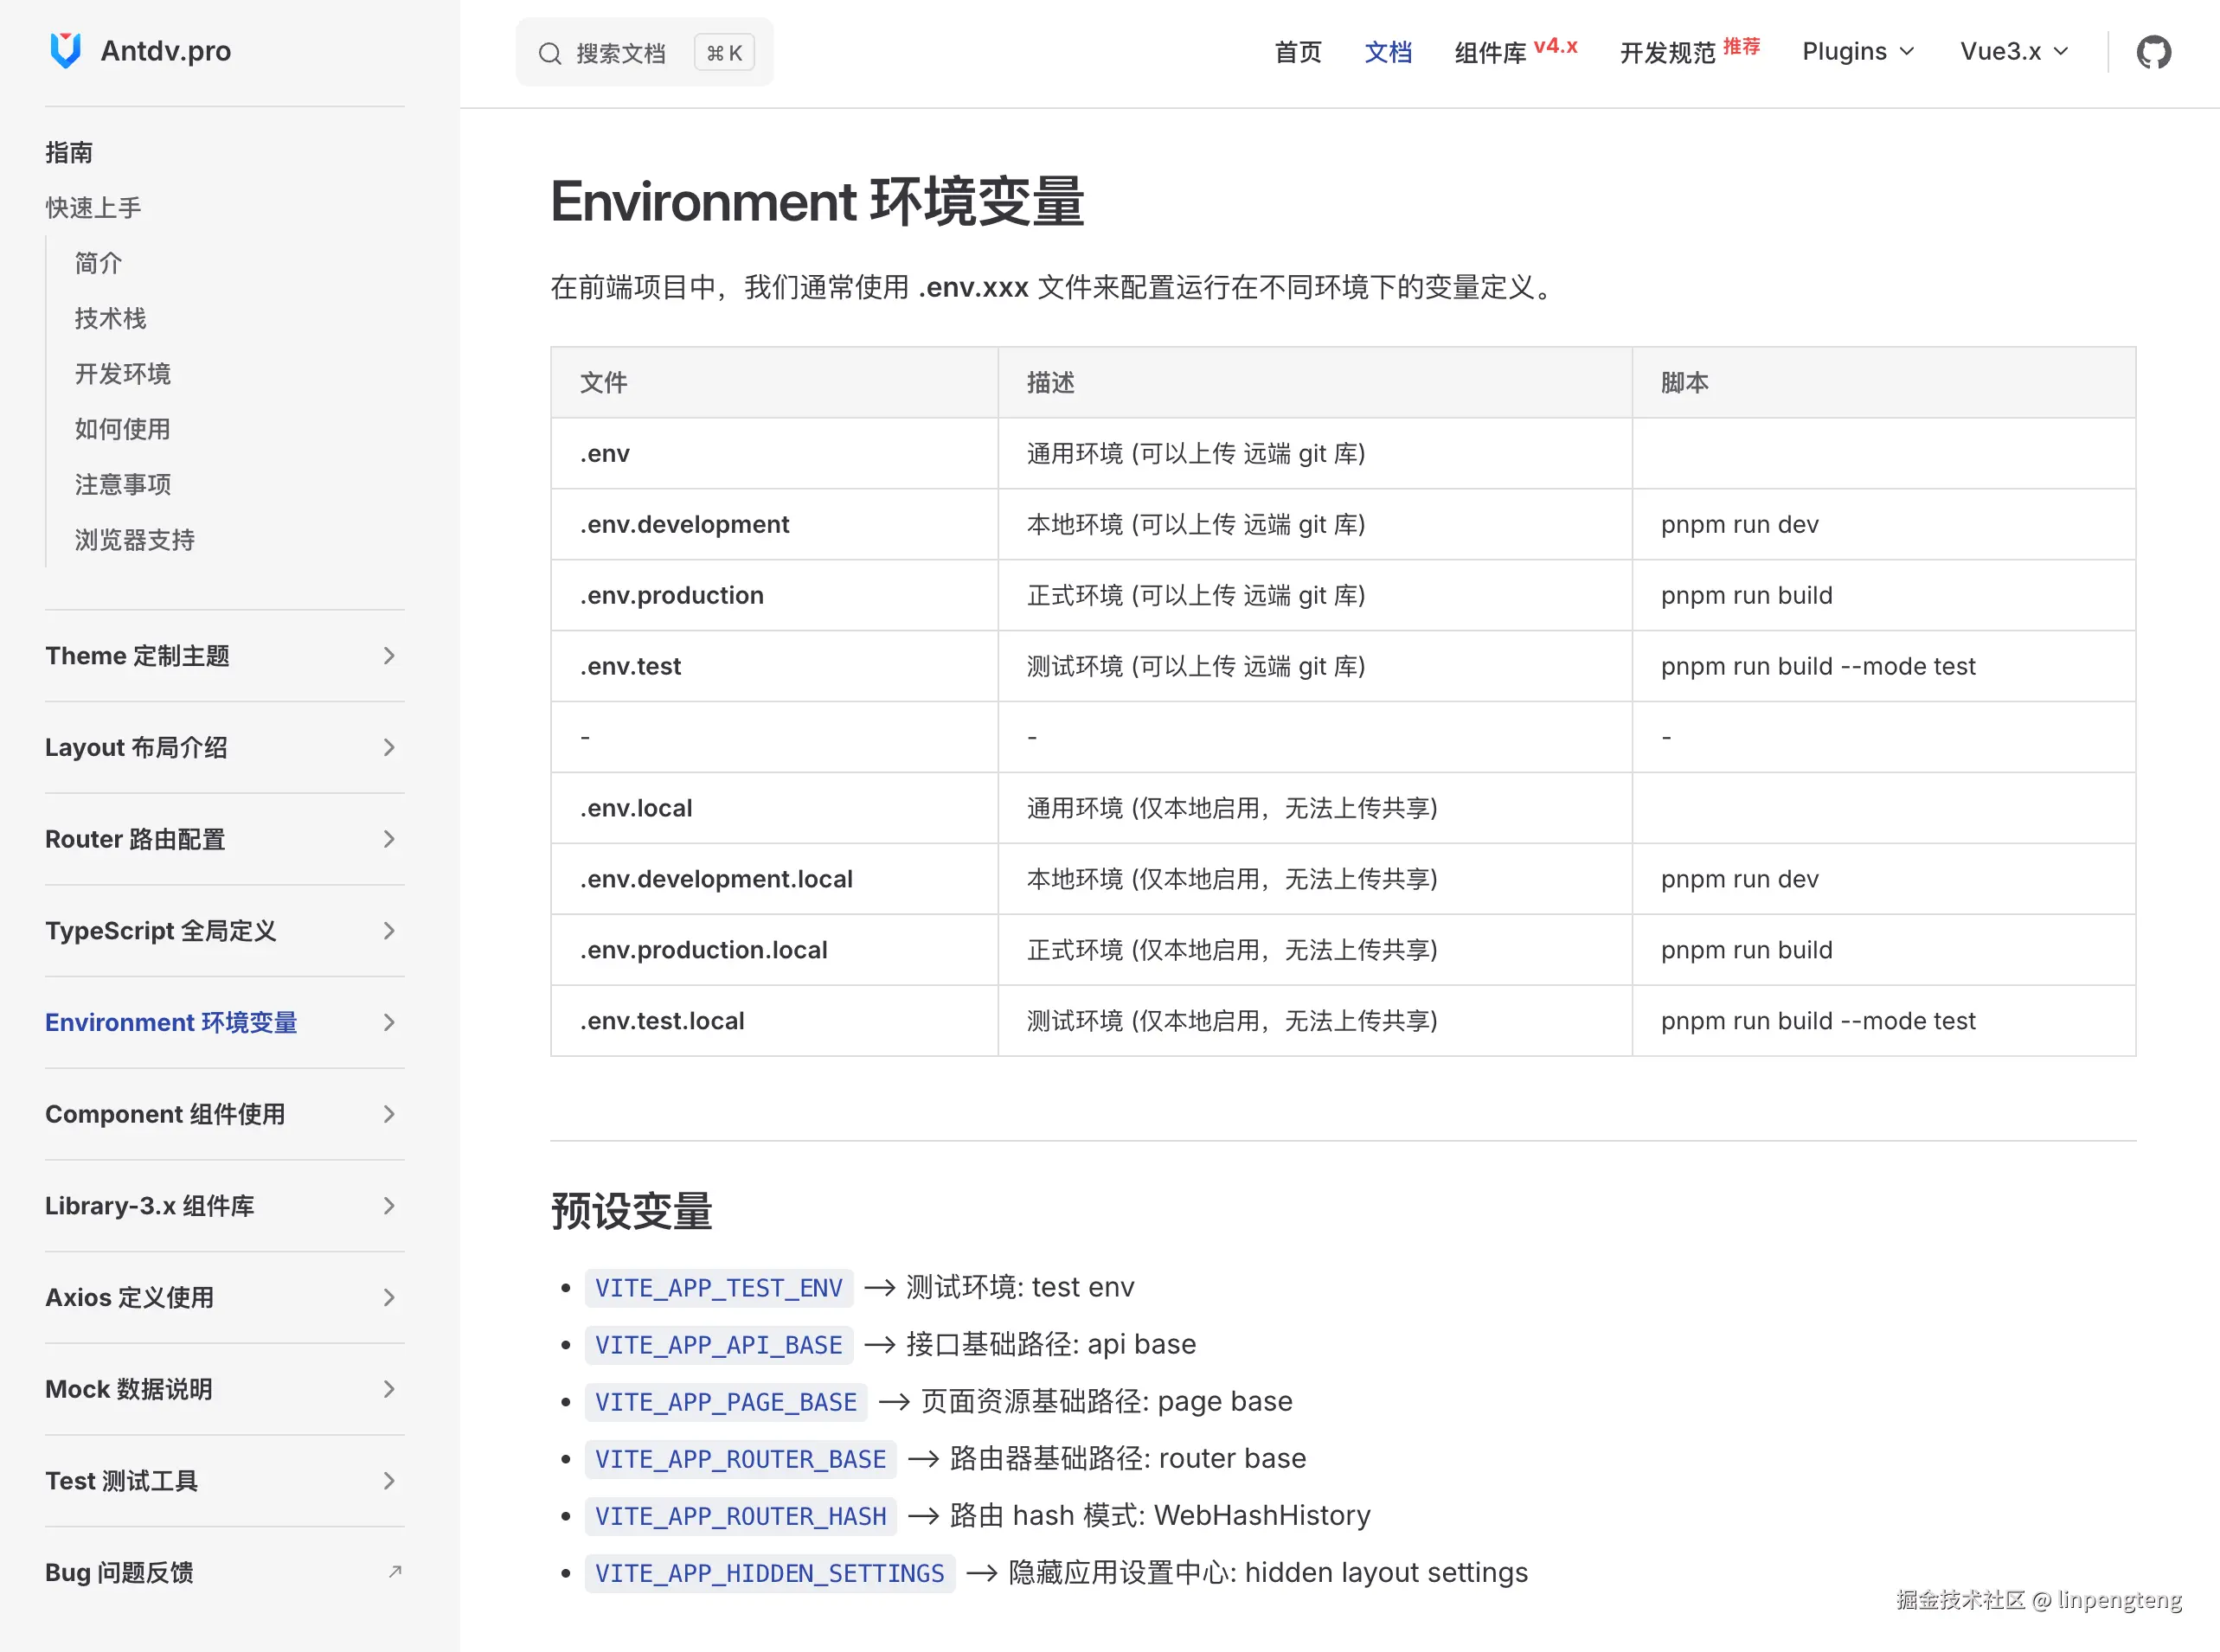Click the chevron beside Theme 定制主题
The width and height of the screenshot is (2220, 1652).
click(x=389, y=656)
